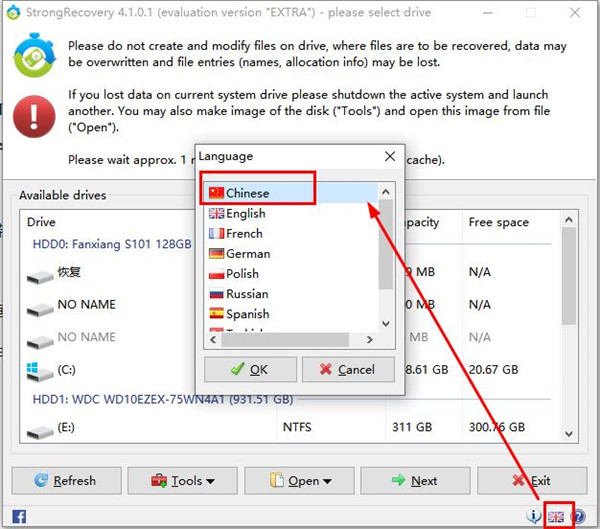Click the drive icon beside 恢复
Image resolution: width=600 pixels, height=529 pixels.
tap(40, 276)
